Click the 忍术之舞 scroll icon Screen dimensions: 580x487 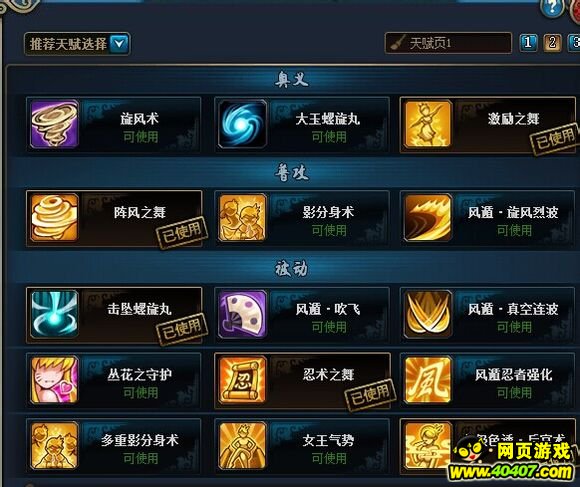[242, 380]
